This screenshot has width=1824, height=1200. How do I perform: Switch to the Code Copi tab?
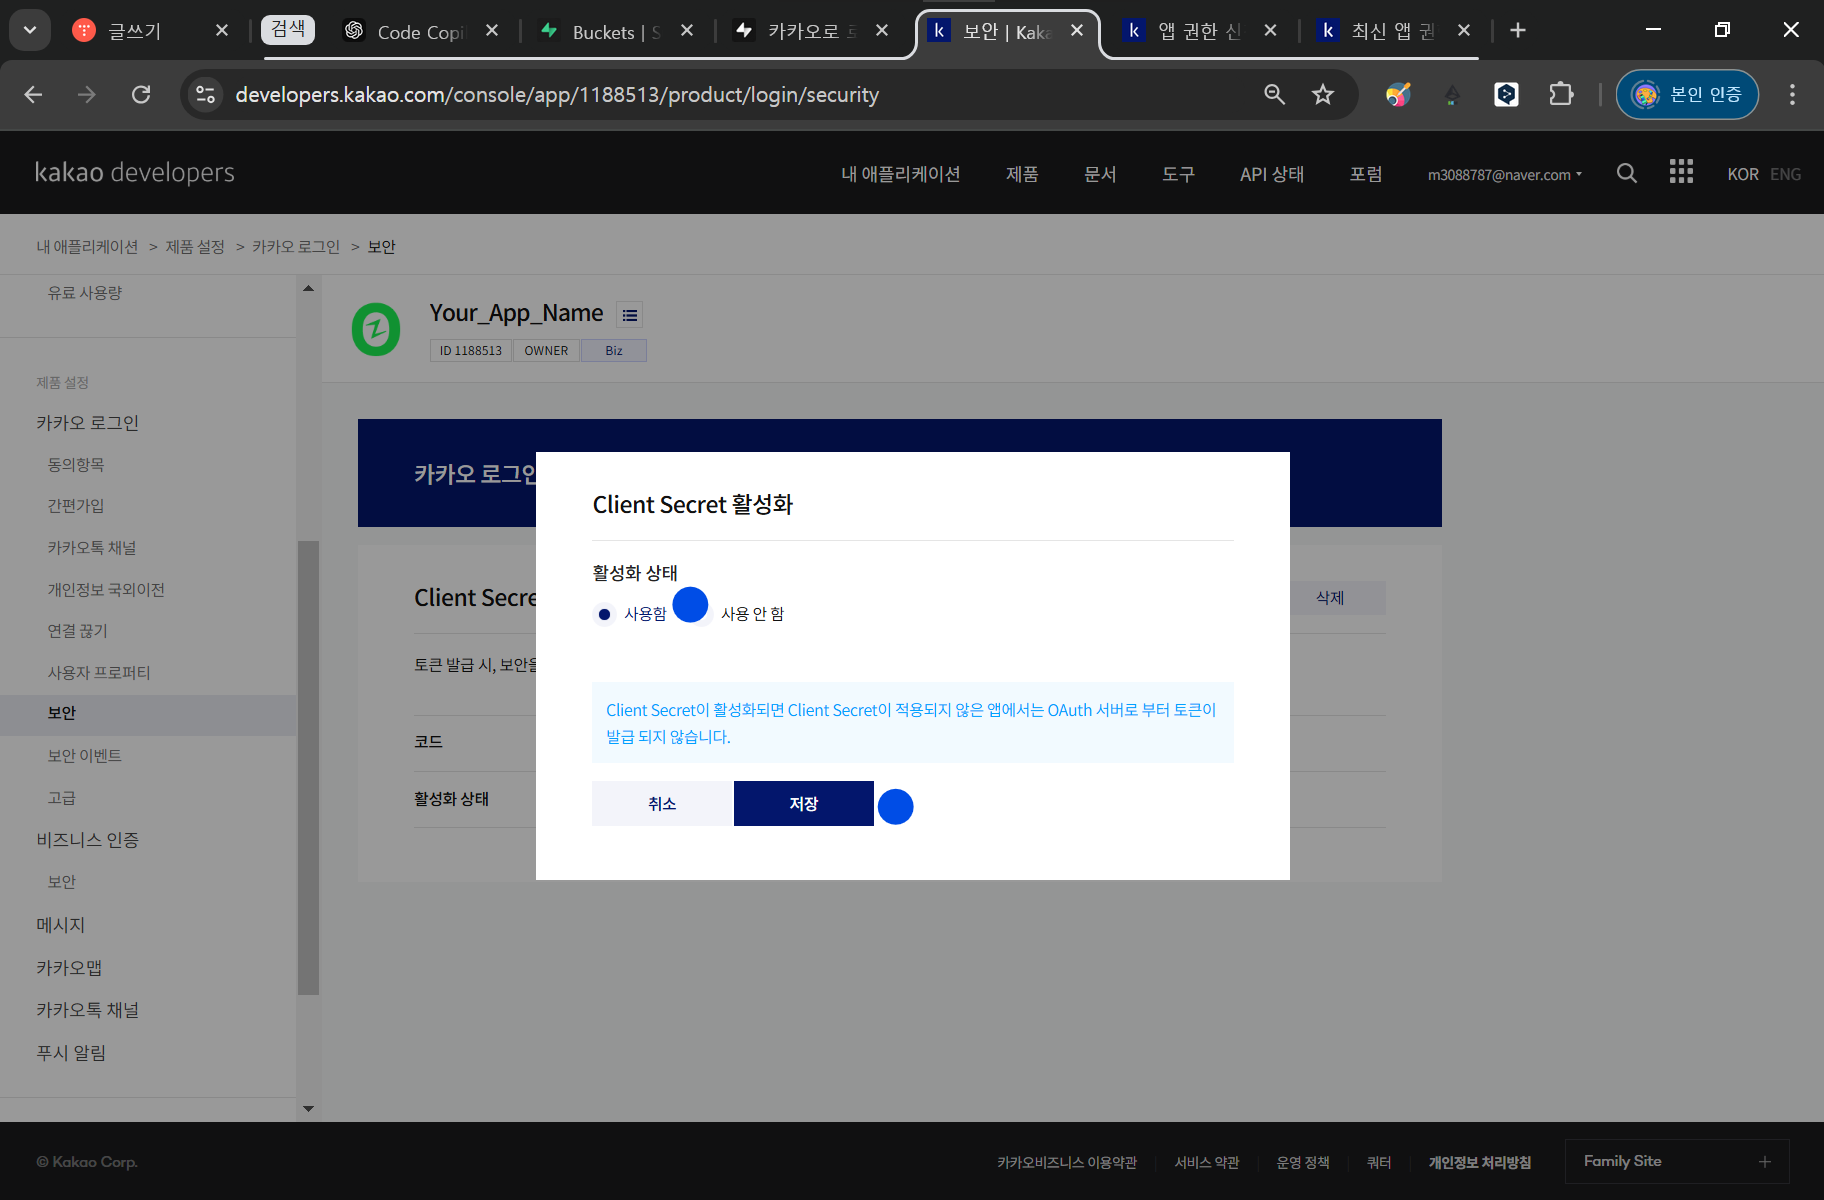(420, 32)
